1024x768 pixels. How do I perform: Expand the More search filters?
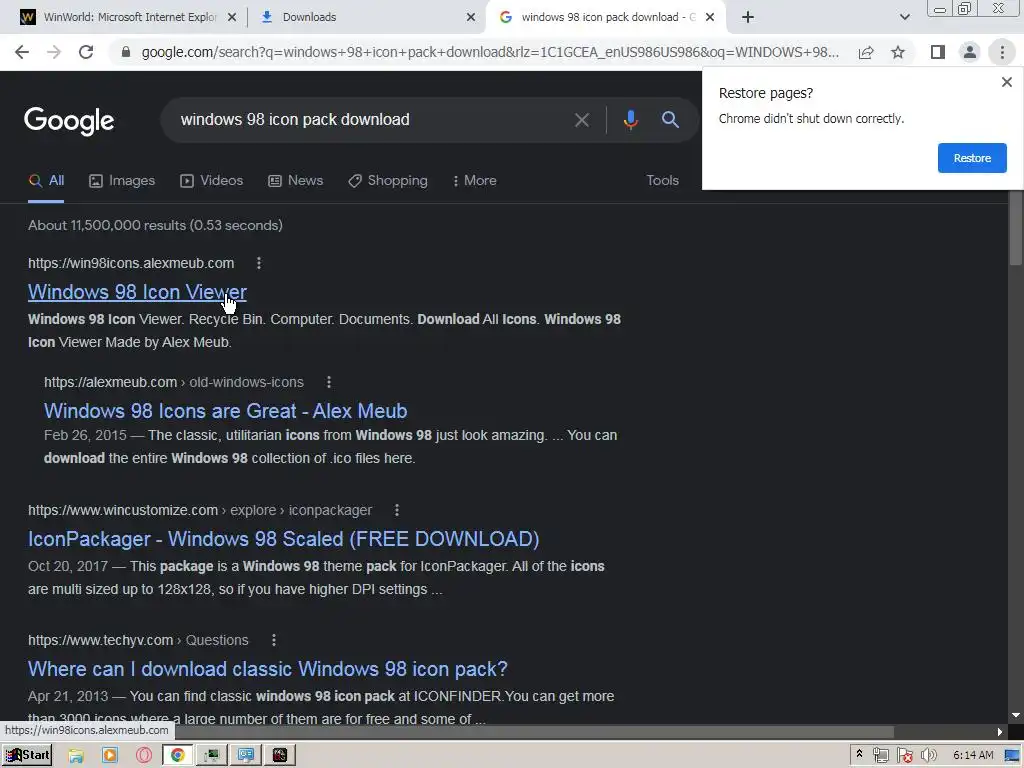coord(475,181)
